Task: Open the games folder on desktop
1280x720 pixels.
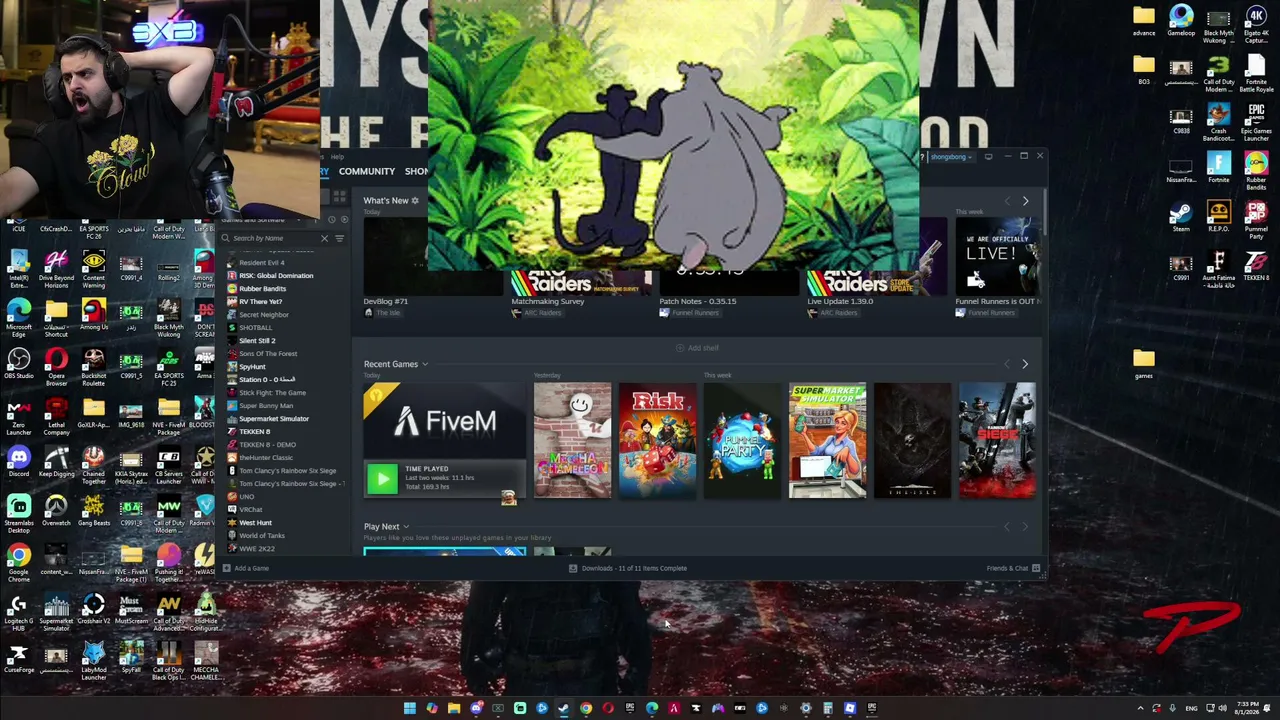Action: point(1144,364)
